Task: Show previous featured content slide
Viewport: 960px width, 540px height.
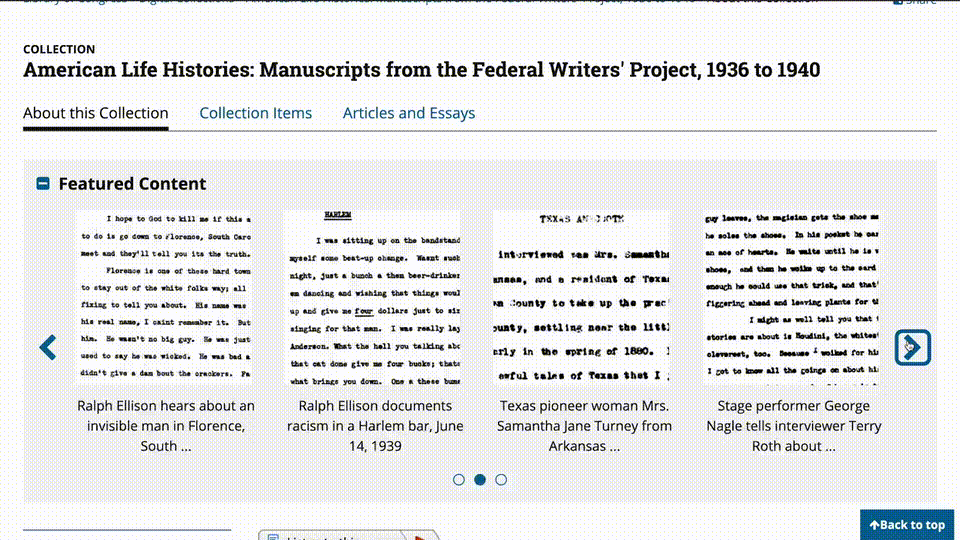Action: click(x=48, y=347)
